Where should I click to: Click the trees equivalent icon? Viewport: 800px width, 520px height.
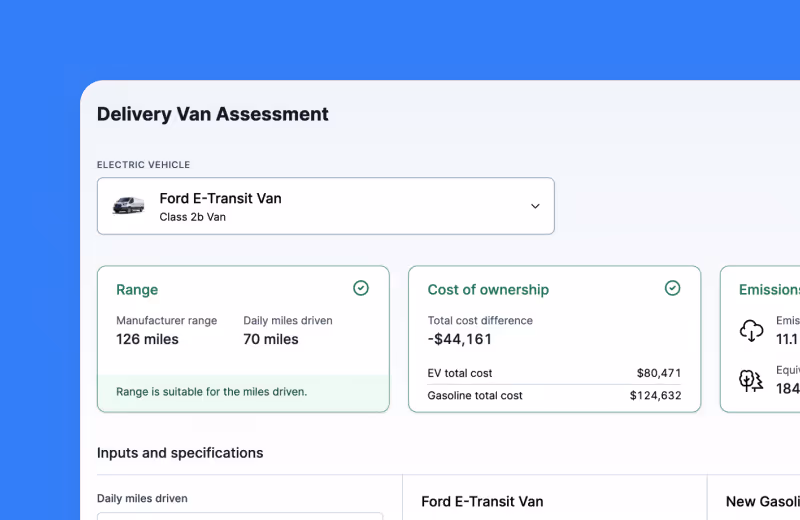pyautogui.click(x=751, y=381)
